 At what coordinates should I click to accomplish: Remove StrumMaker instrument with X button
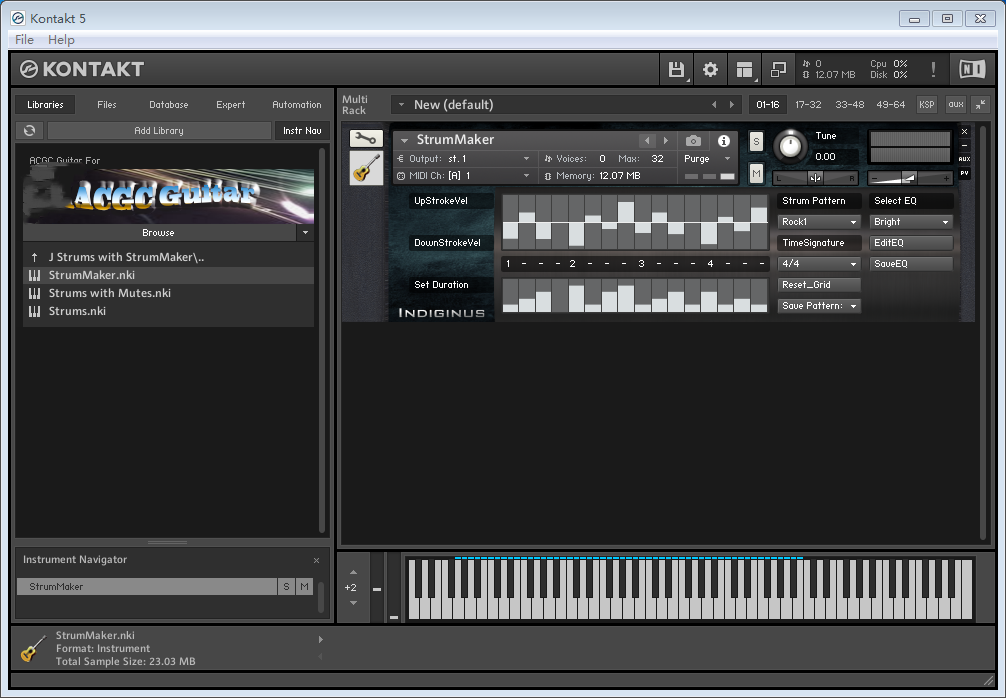pos(964,132)
